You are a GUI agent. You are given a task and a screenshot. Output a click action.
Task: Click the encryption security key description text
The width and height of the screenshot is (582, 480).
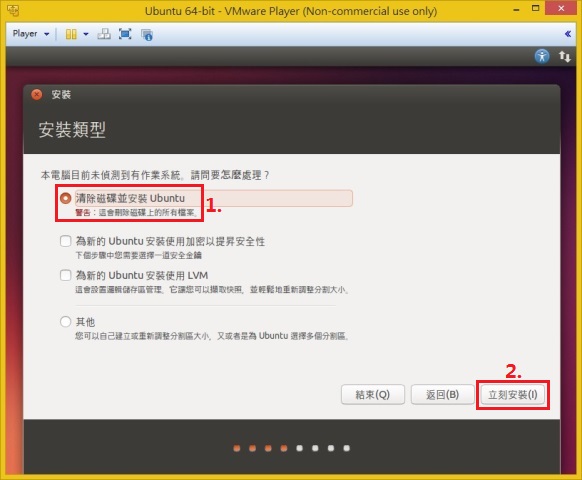click(x=138, y=255)
